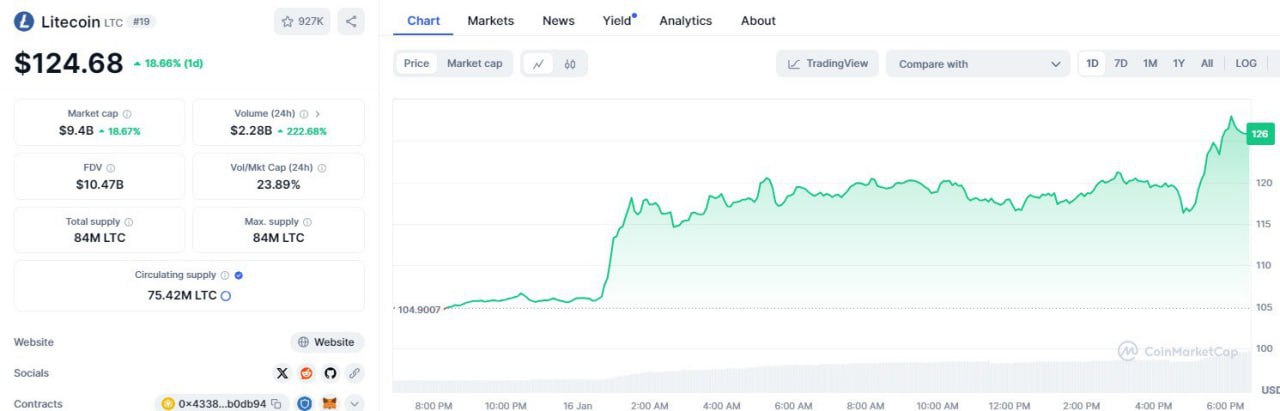The image size is (1280, 411).
Task: Click the $10.47B FDV value
Action: (99, 184)
